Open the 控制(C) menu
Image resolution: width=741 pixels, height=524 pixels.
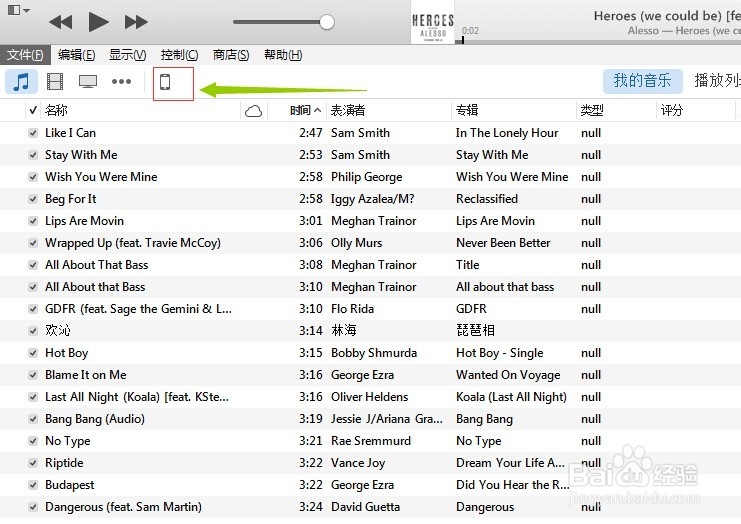tap(179, 55)
